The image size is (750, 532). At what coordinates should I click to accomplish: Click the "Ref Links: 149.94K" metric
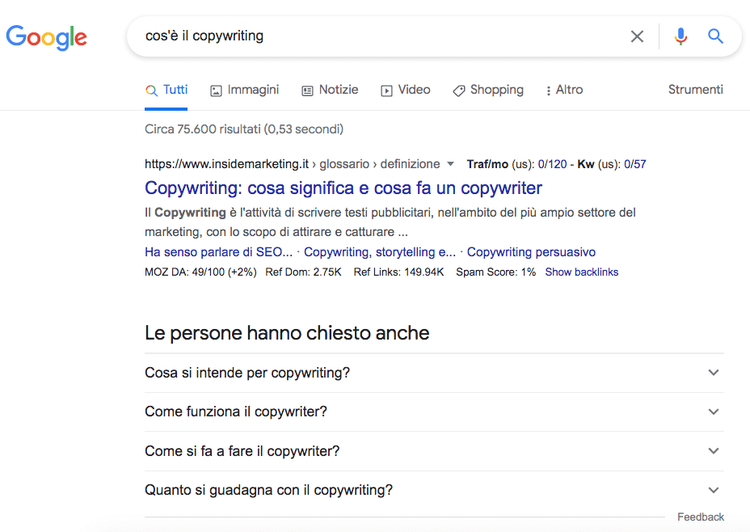(398, 272)
